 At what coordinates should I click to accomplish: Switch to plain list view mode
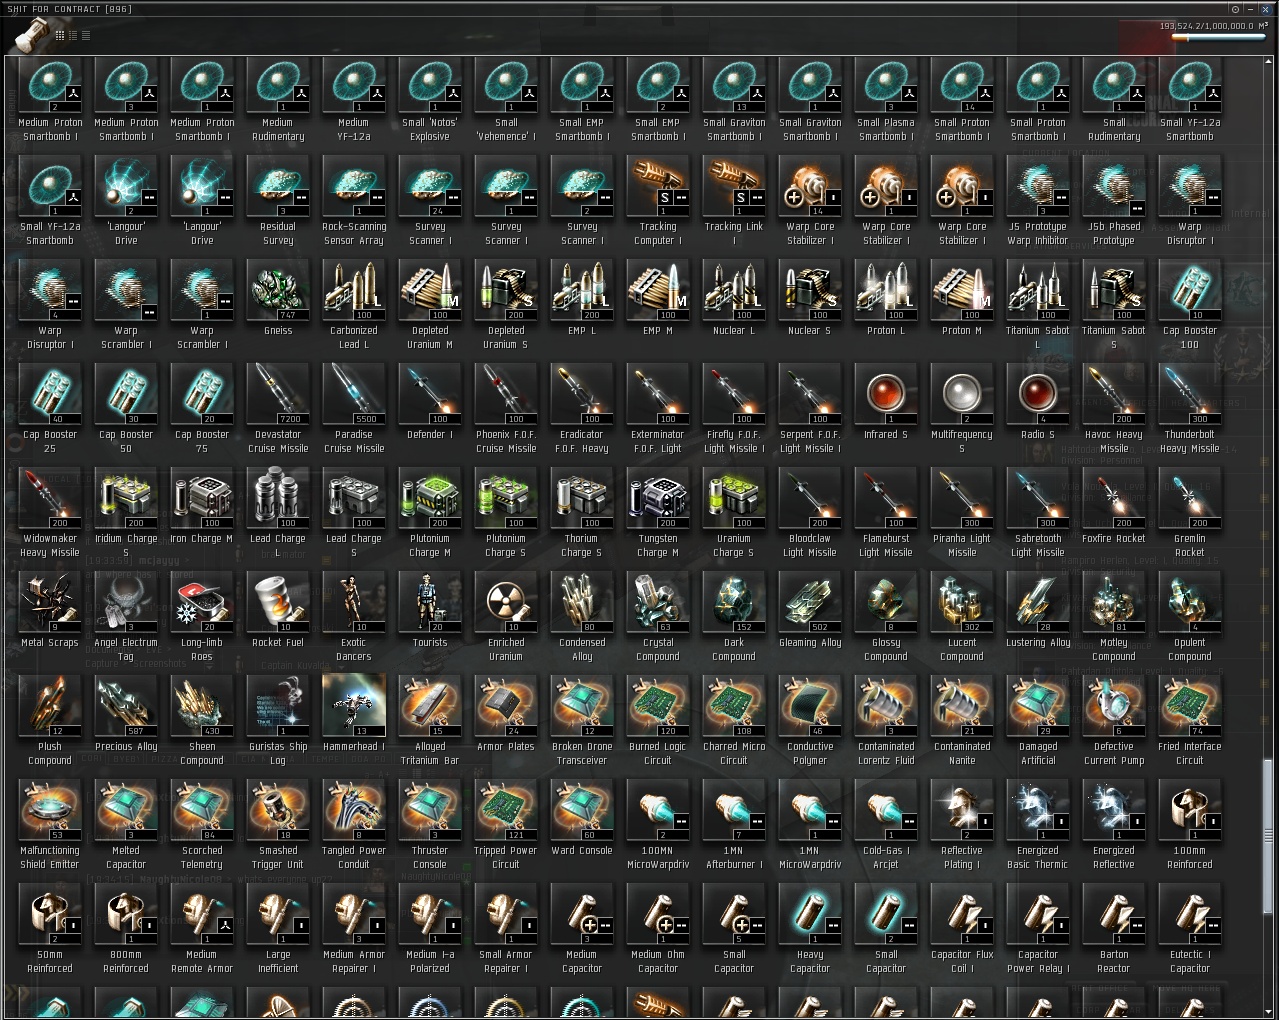[86, 35]
